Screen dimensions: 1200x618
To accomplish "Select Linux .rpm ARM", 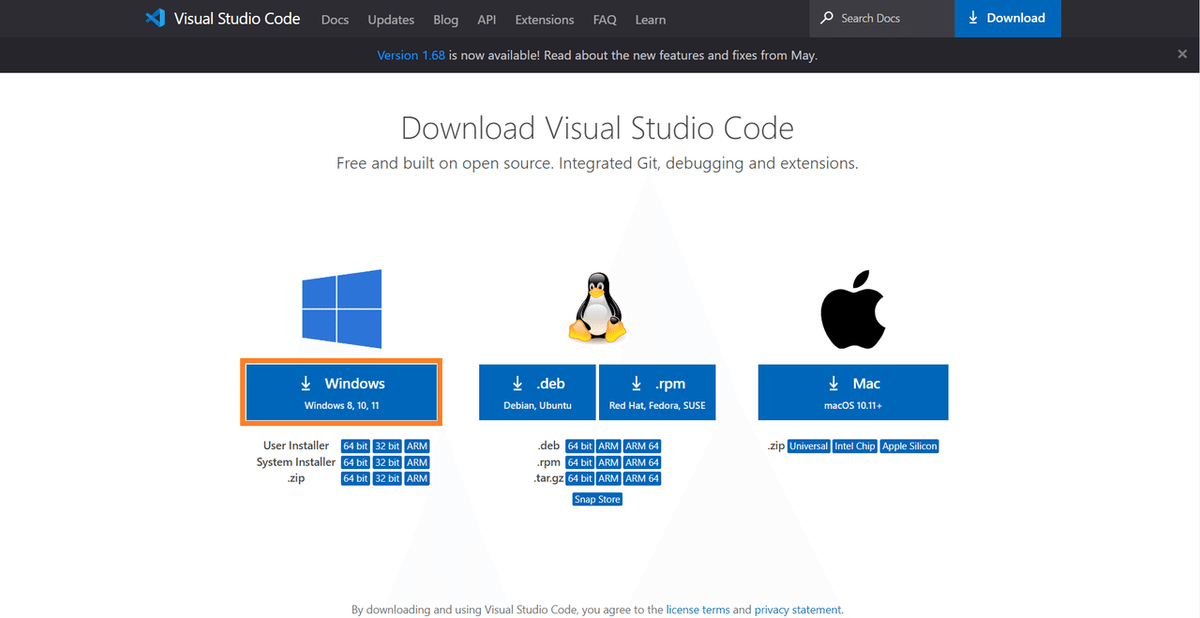I will (608, 462).
